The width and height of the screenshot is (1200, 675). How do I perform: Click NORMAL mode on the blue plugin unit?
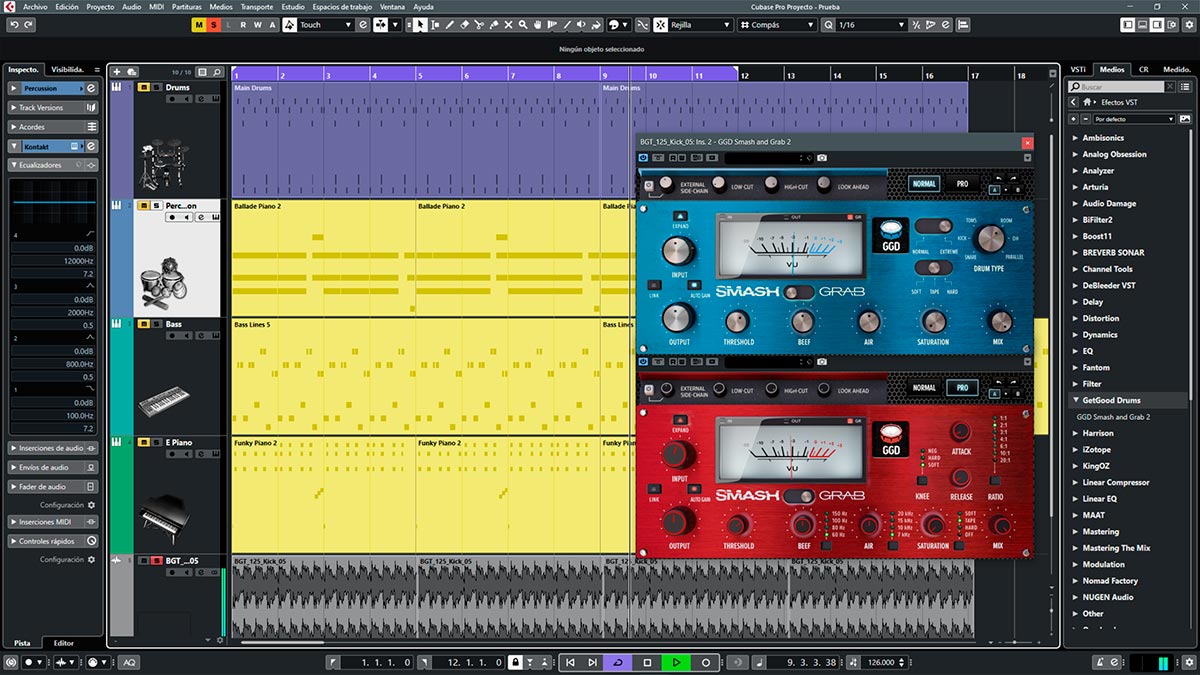coord(924,184)
